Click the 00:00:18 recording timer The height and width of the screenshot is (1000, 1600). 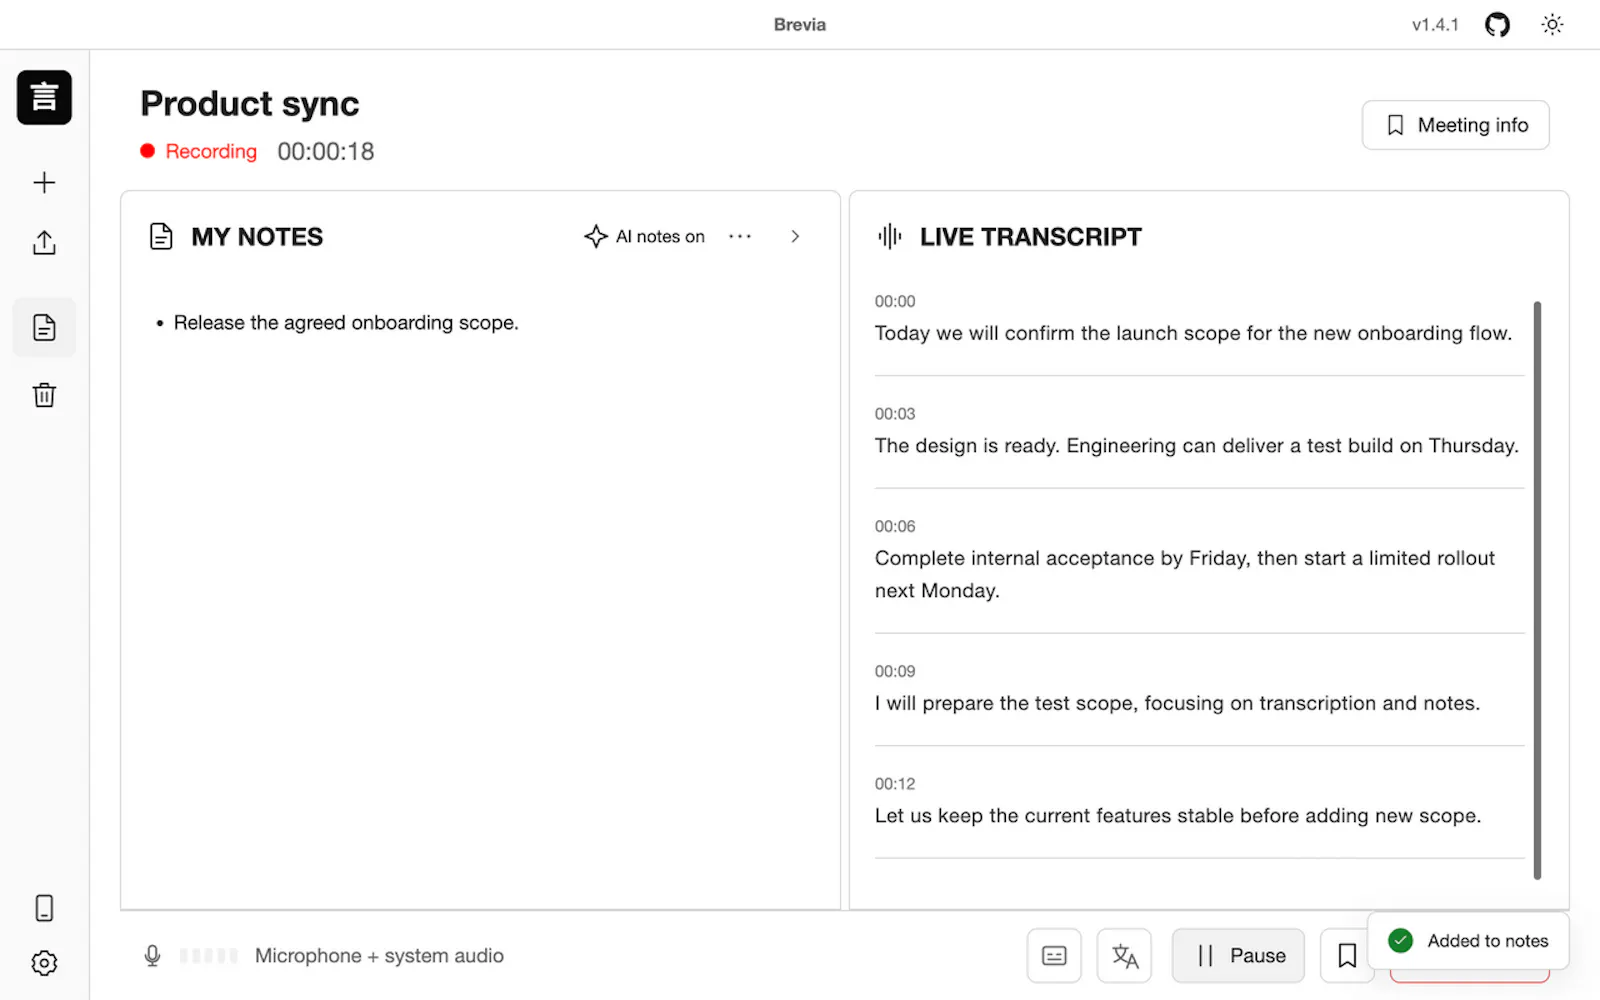pos(326,151)
